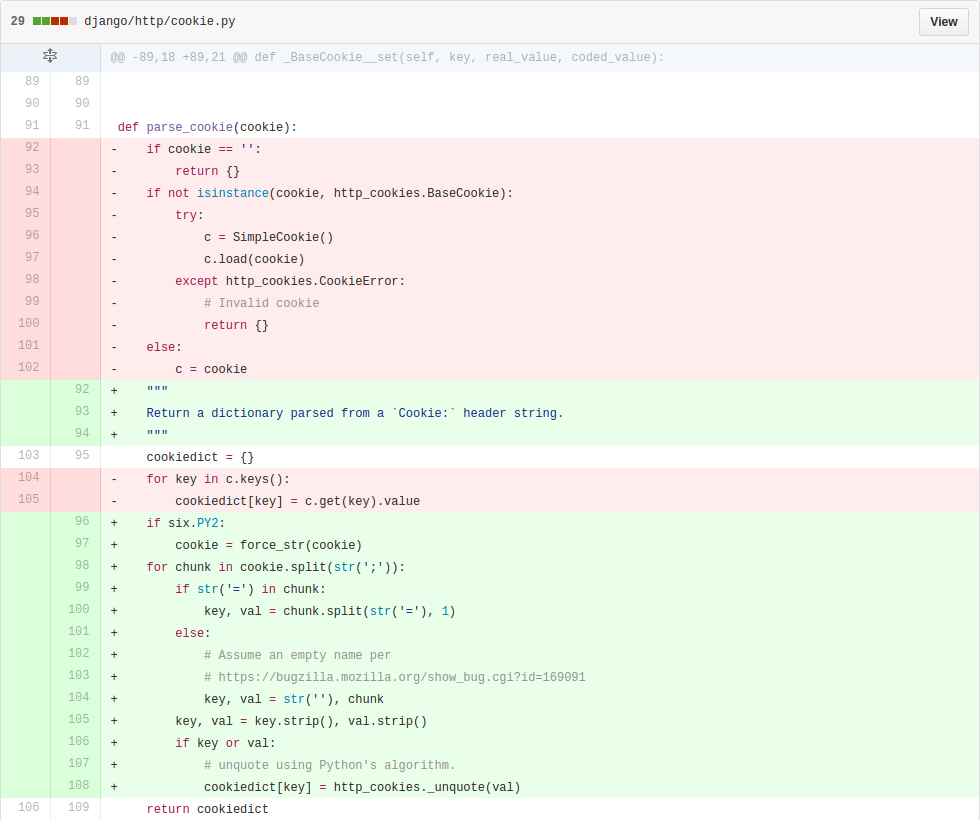Click the added line 'if six.PY2:'
This screenshot has height=820, width=980.
[x=186, y=522]
